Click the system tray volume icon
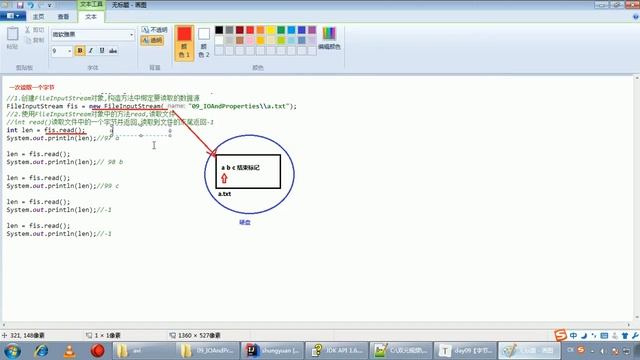Image resolution: width=640 pixels, height=360 pixels. [603, 351]
